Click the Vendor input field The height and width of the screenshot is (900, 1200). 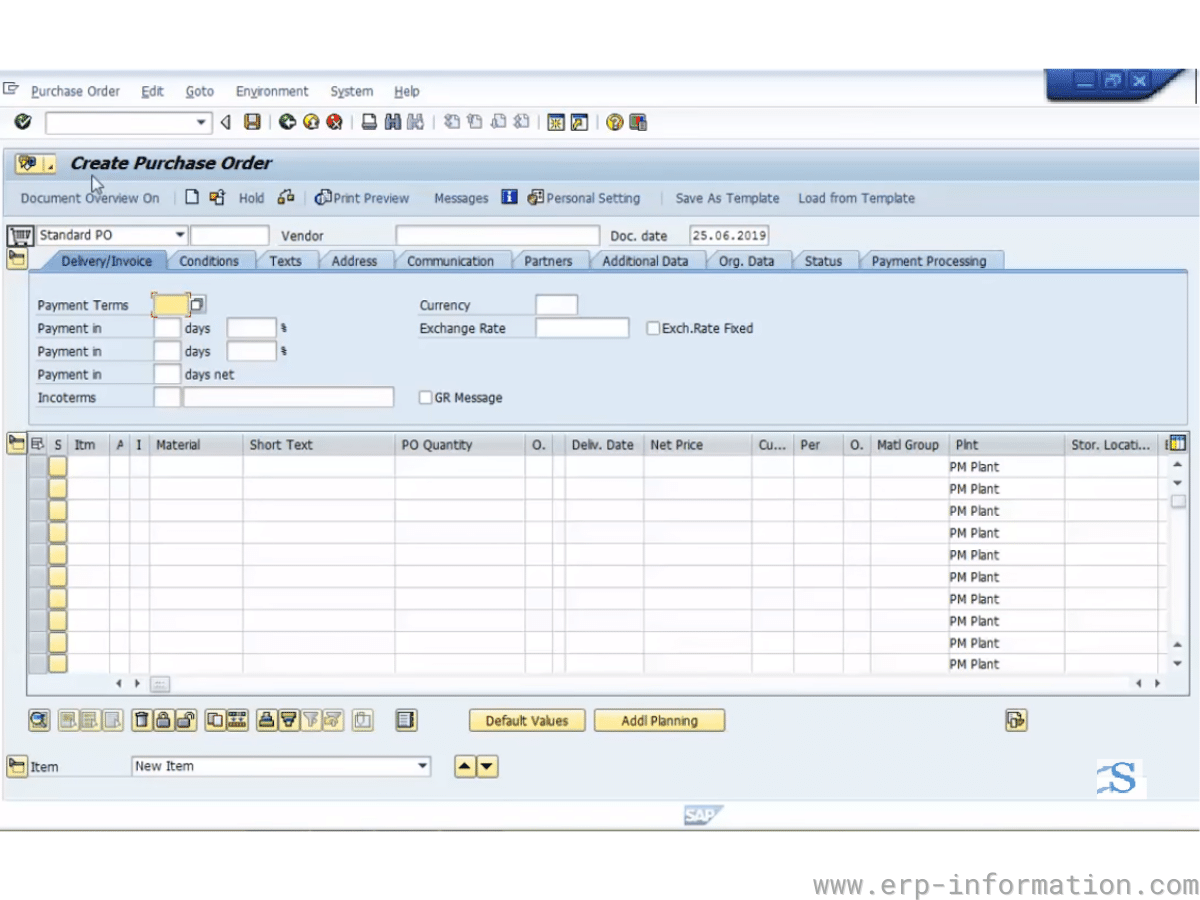(498, 235)
